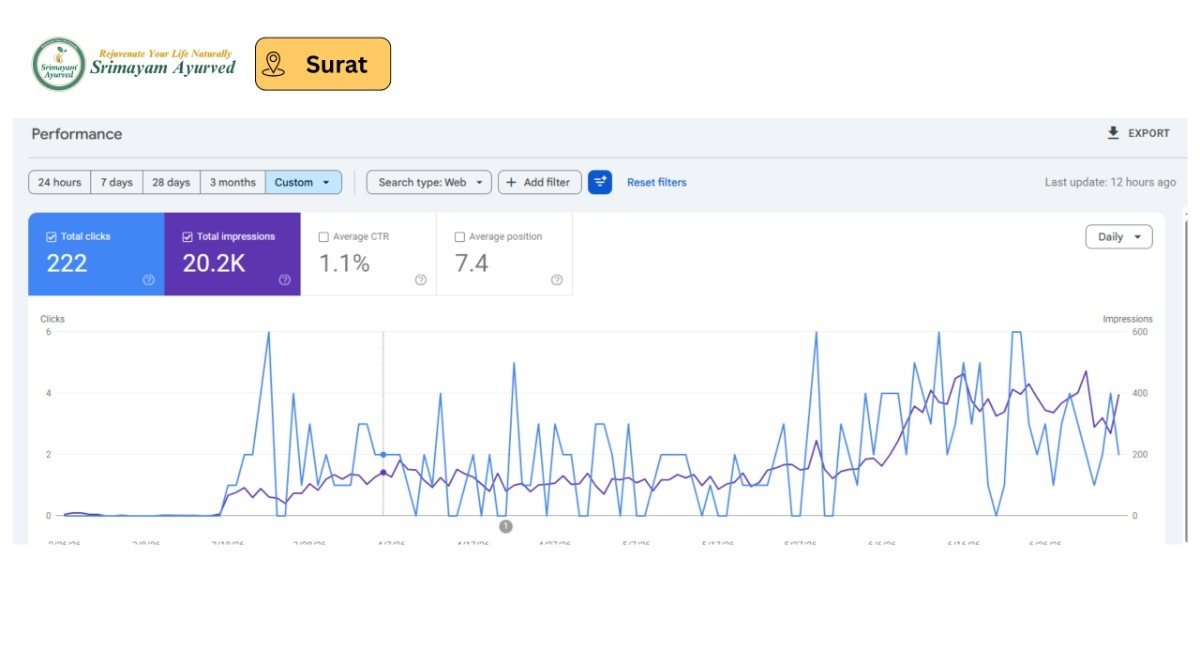Select the 3 months range tab
This screenshot has height=649, width=1200.
click(x=233, y=182)
